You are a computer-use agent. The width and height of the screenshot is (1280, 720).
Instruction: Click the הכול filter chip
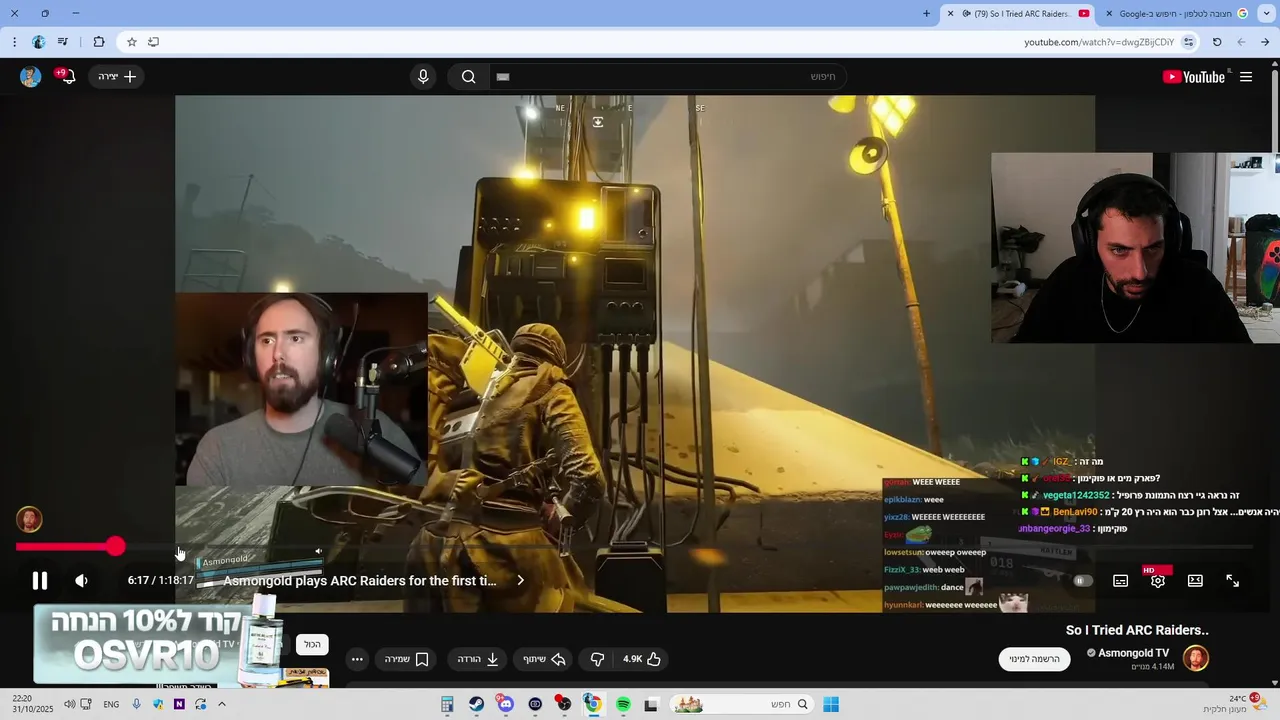(x=312, y=645)
